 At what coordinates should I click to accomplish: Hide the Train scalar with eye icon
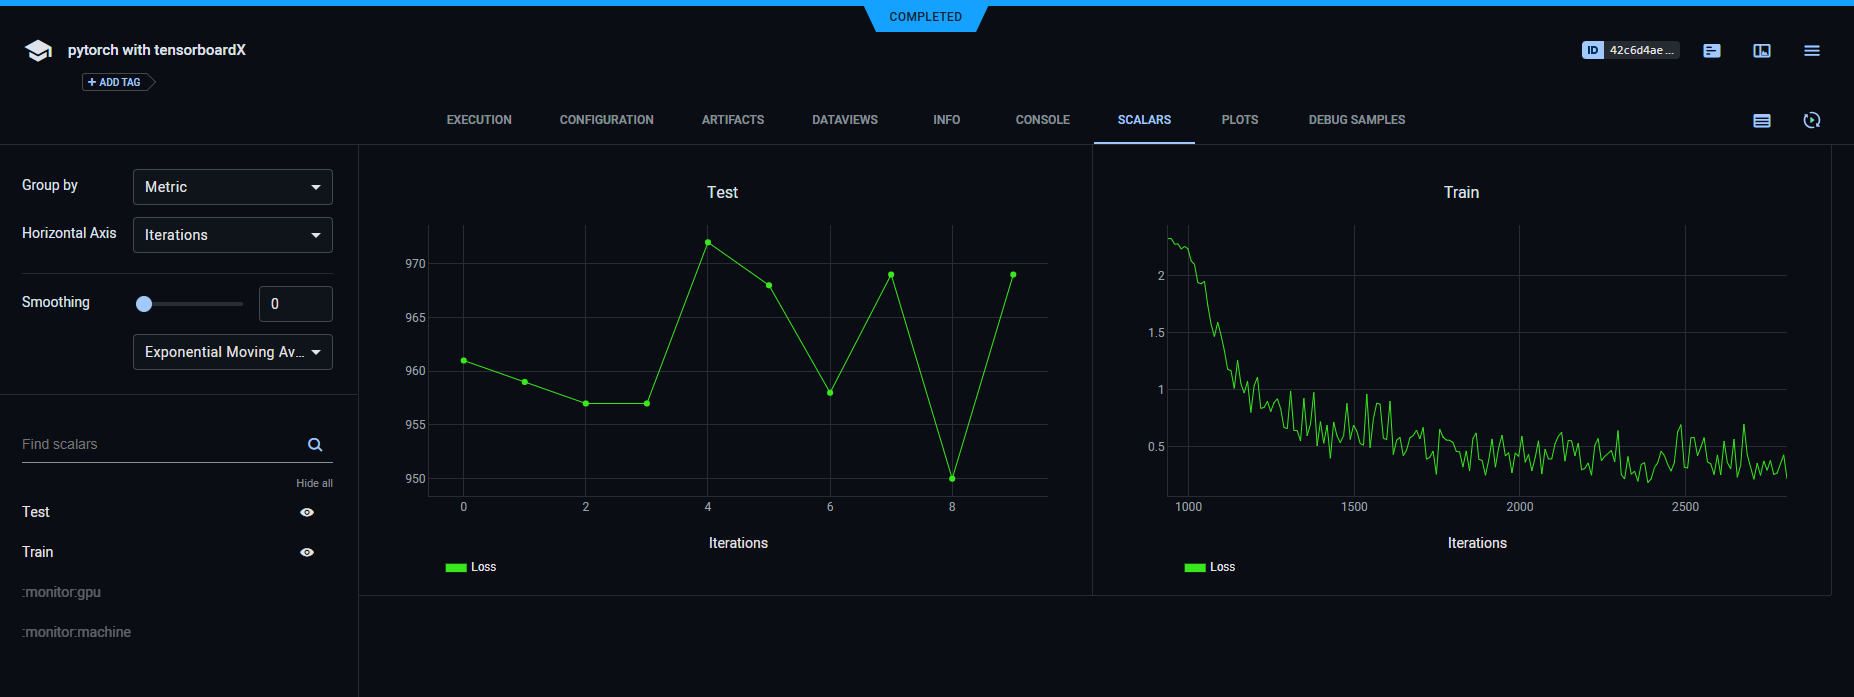(x=307, y=552)
